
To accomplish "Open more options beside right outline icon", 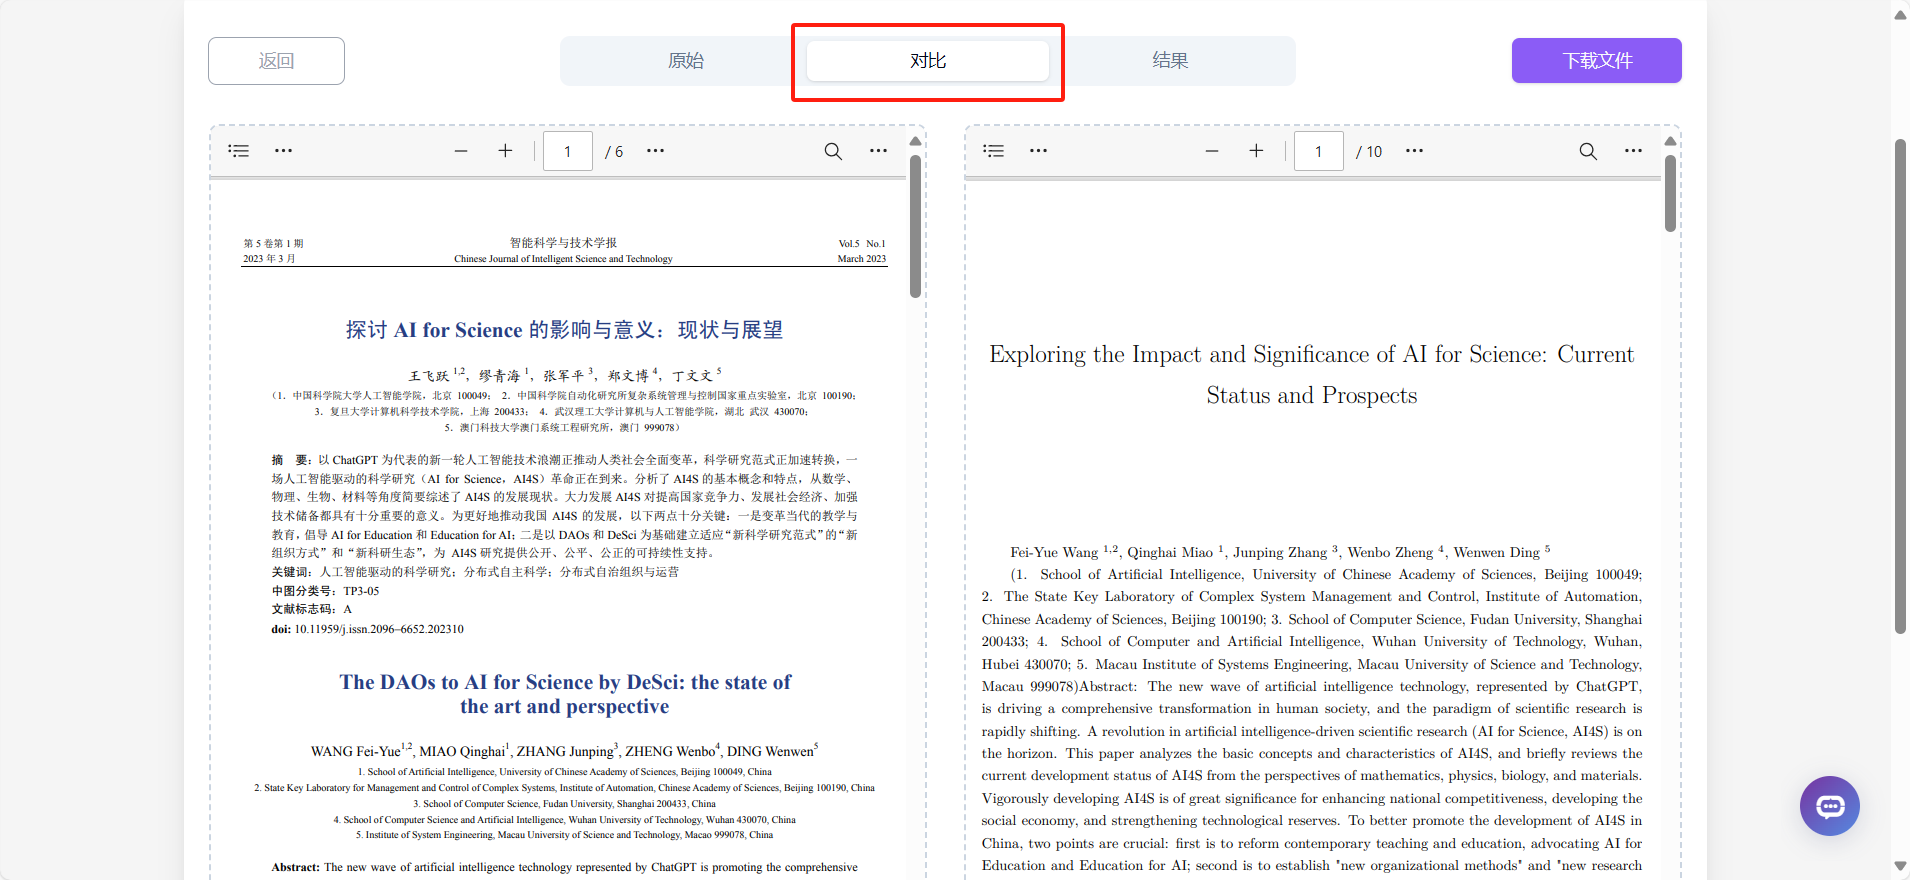I will [x=1039, y=151].
